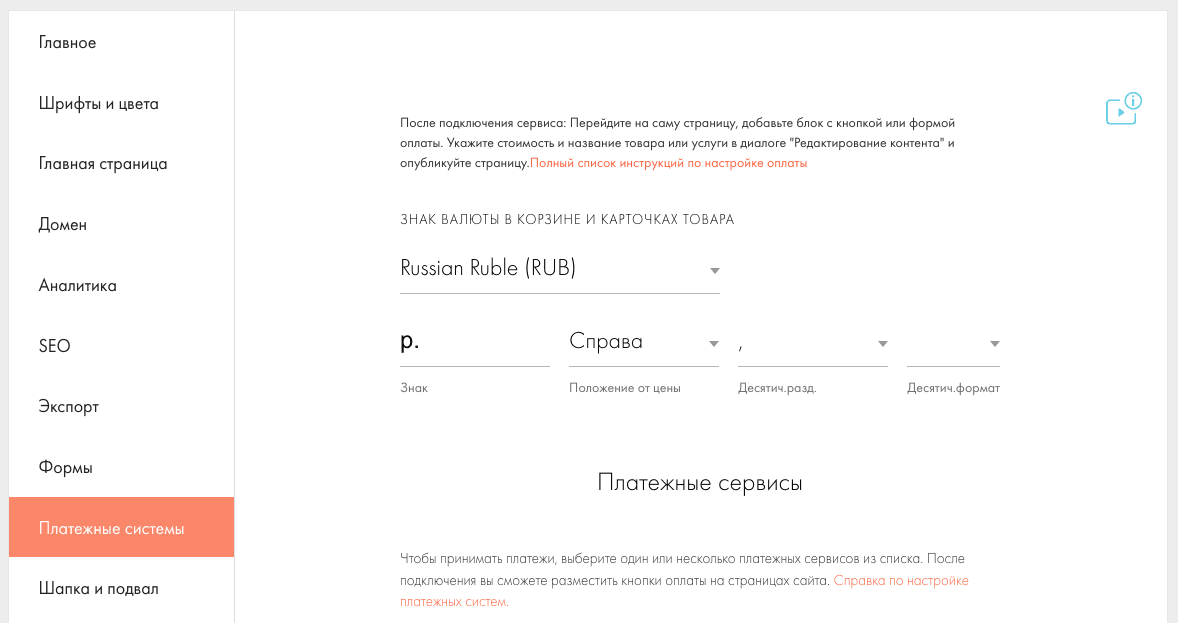Open Полный список инструкций по настройке оплаты link
The height and width of the screenshot is (623, 1178).
click(668, 164)
